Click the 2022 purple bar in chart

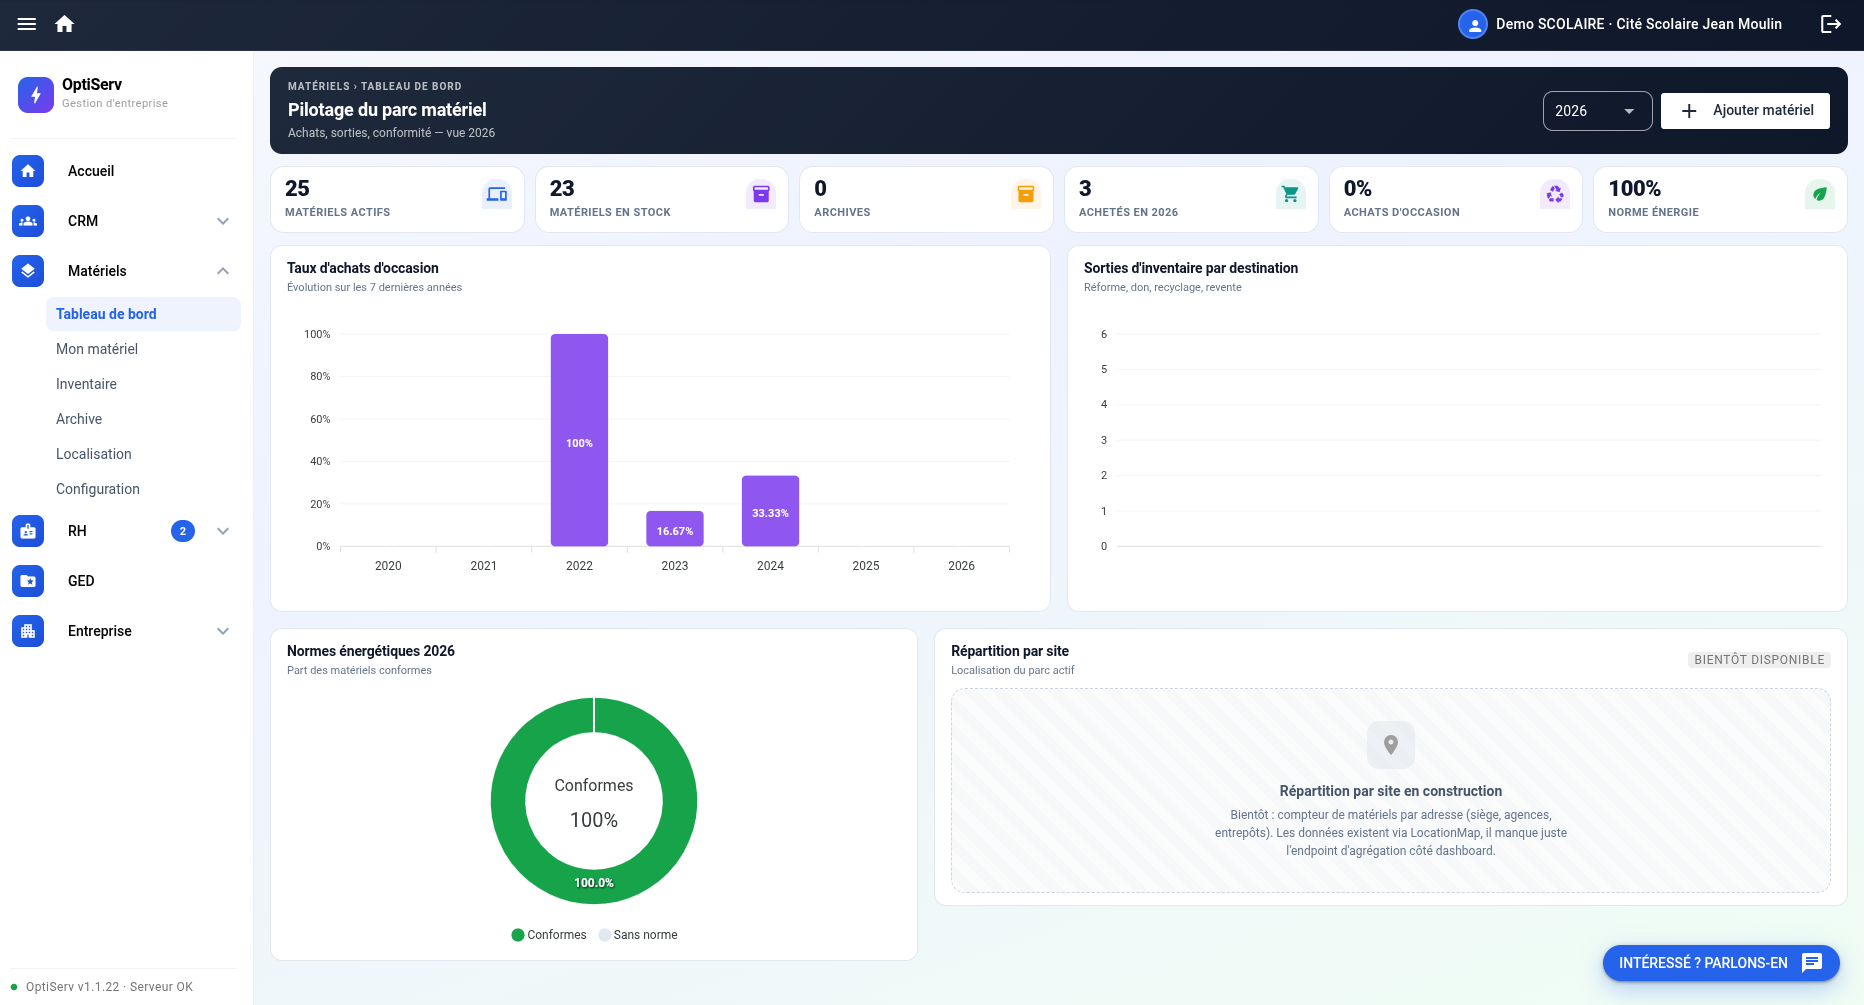(579, 440)
